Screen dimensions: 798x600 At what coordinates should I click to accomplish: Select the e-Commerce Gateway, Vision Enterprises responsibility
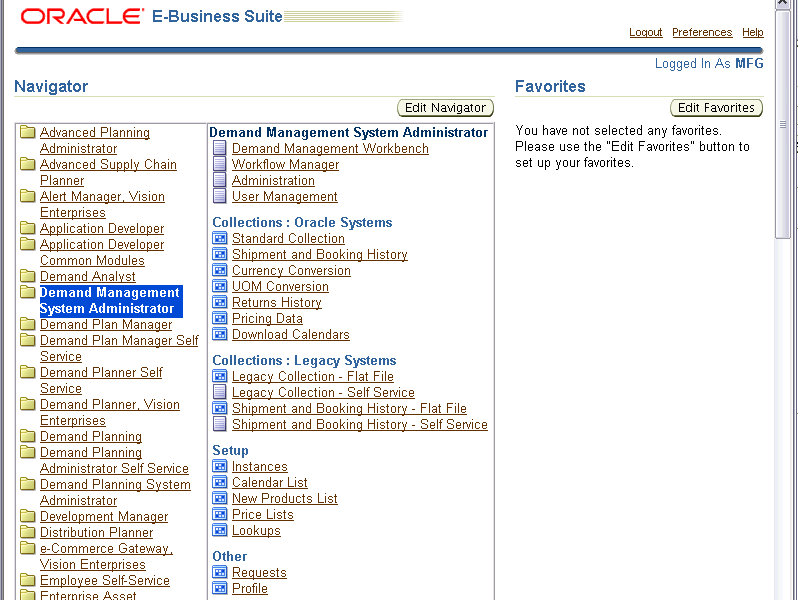tap(106, 557)
